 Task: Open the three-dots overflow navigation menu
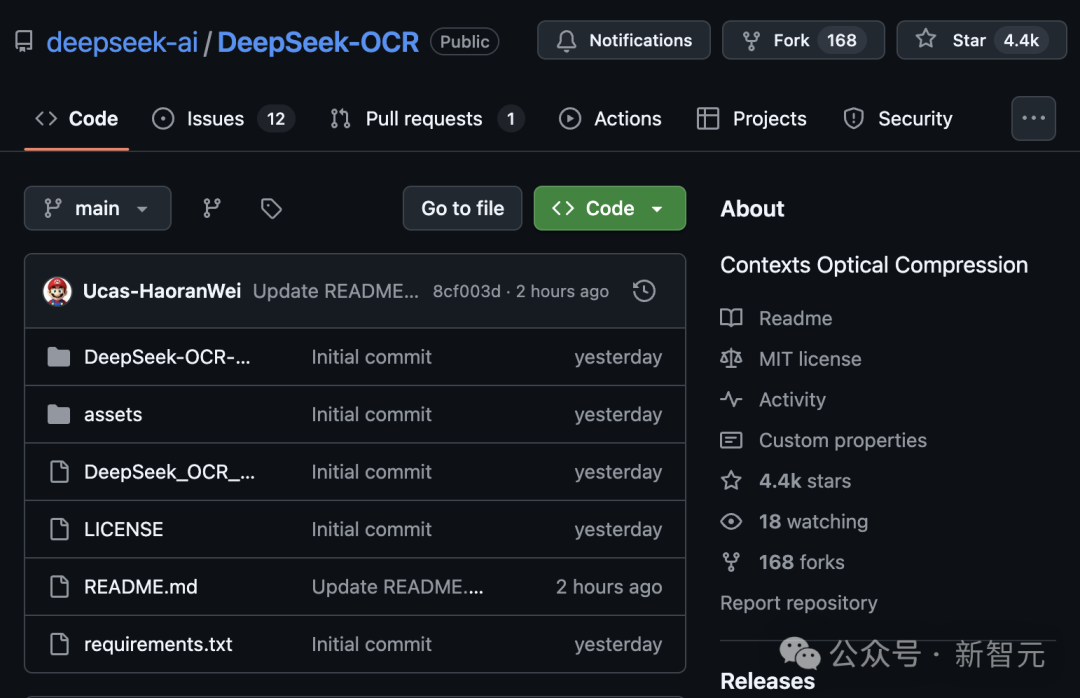coord(1033,119)
